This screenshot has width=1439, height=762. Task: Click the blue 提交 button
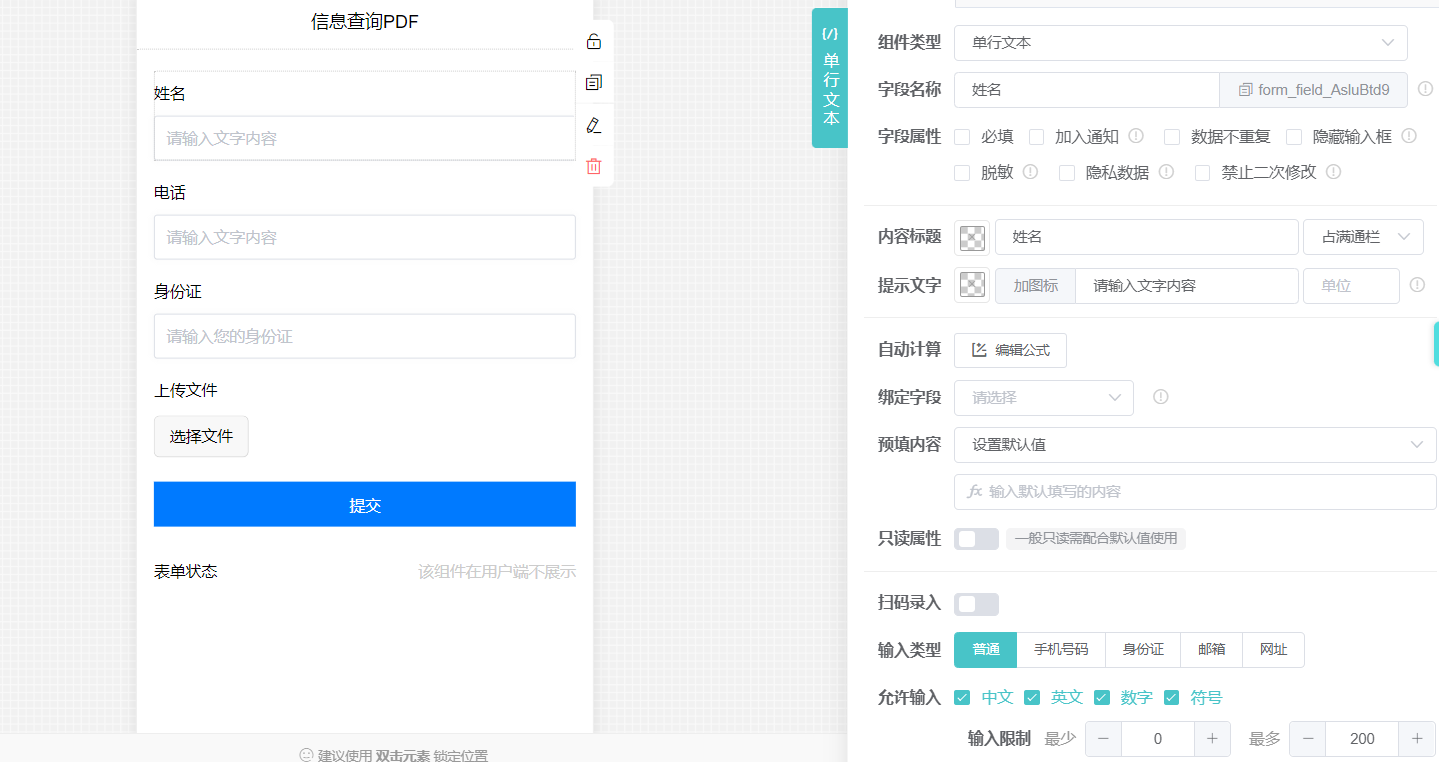(x=364, y=505)
